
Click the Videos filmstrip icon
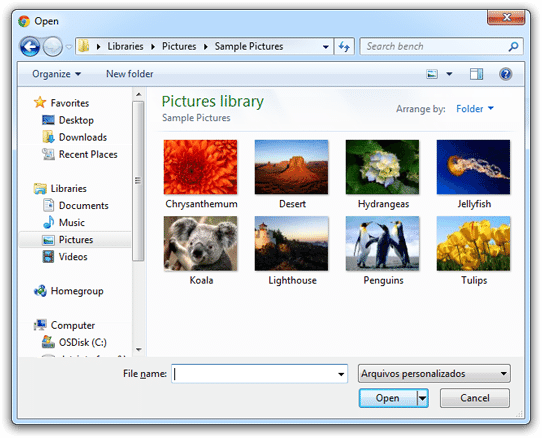point(48,257)
